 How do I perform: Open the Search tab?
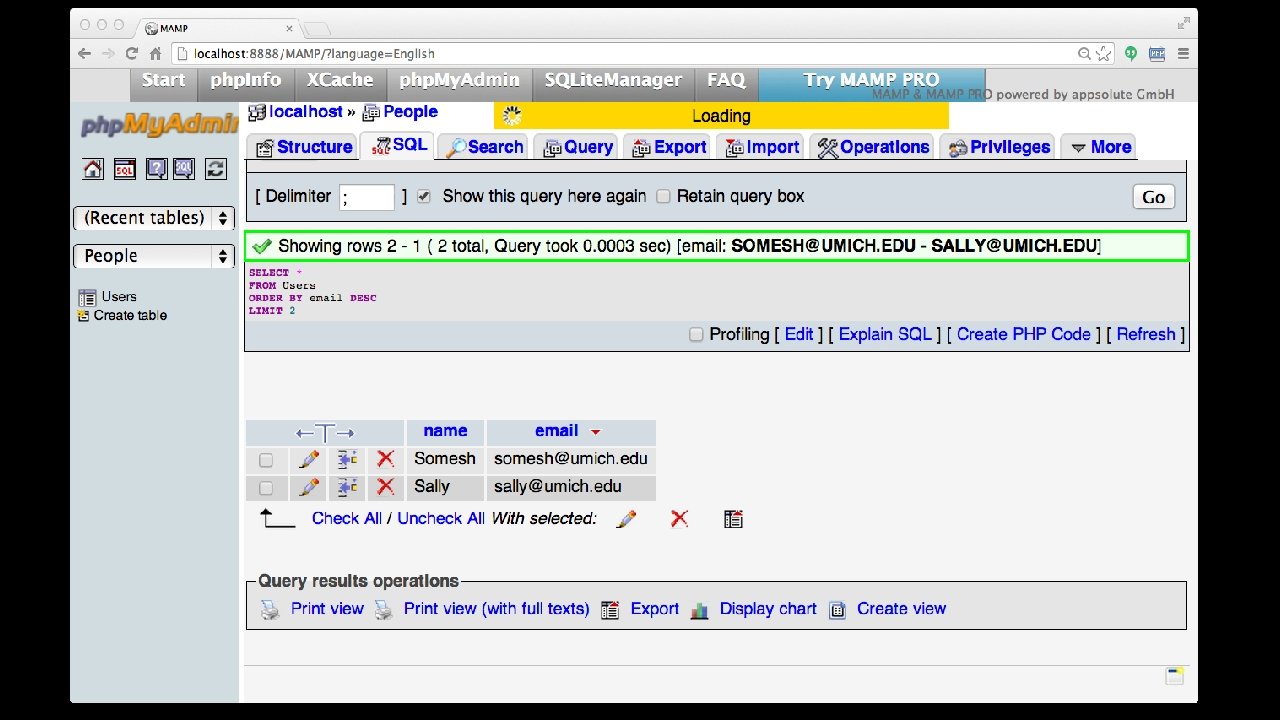coord(484,147)
